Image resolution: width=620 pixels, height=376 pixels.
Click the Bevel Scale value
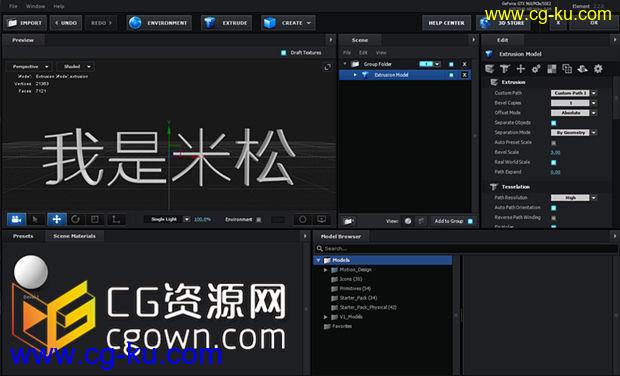(x=555, y=152)
